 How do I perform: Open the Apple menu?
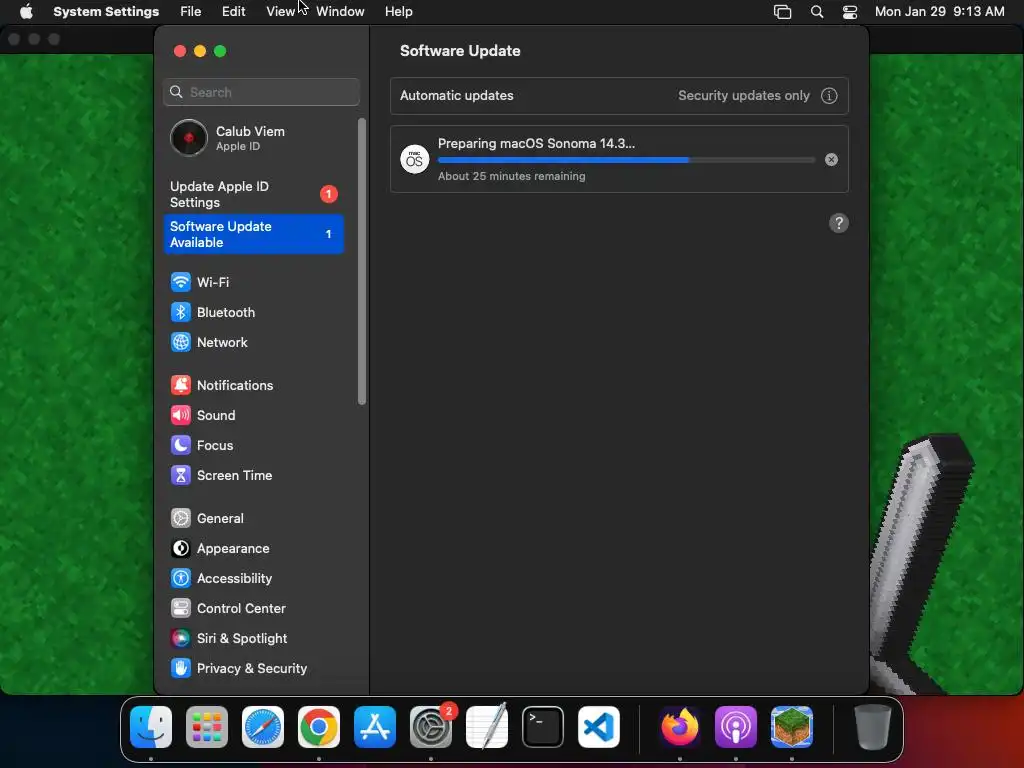(x=26, y=12)
